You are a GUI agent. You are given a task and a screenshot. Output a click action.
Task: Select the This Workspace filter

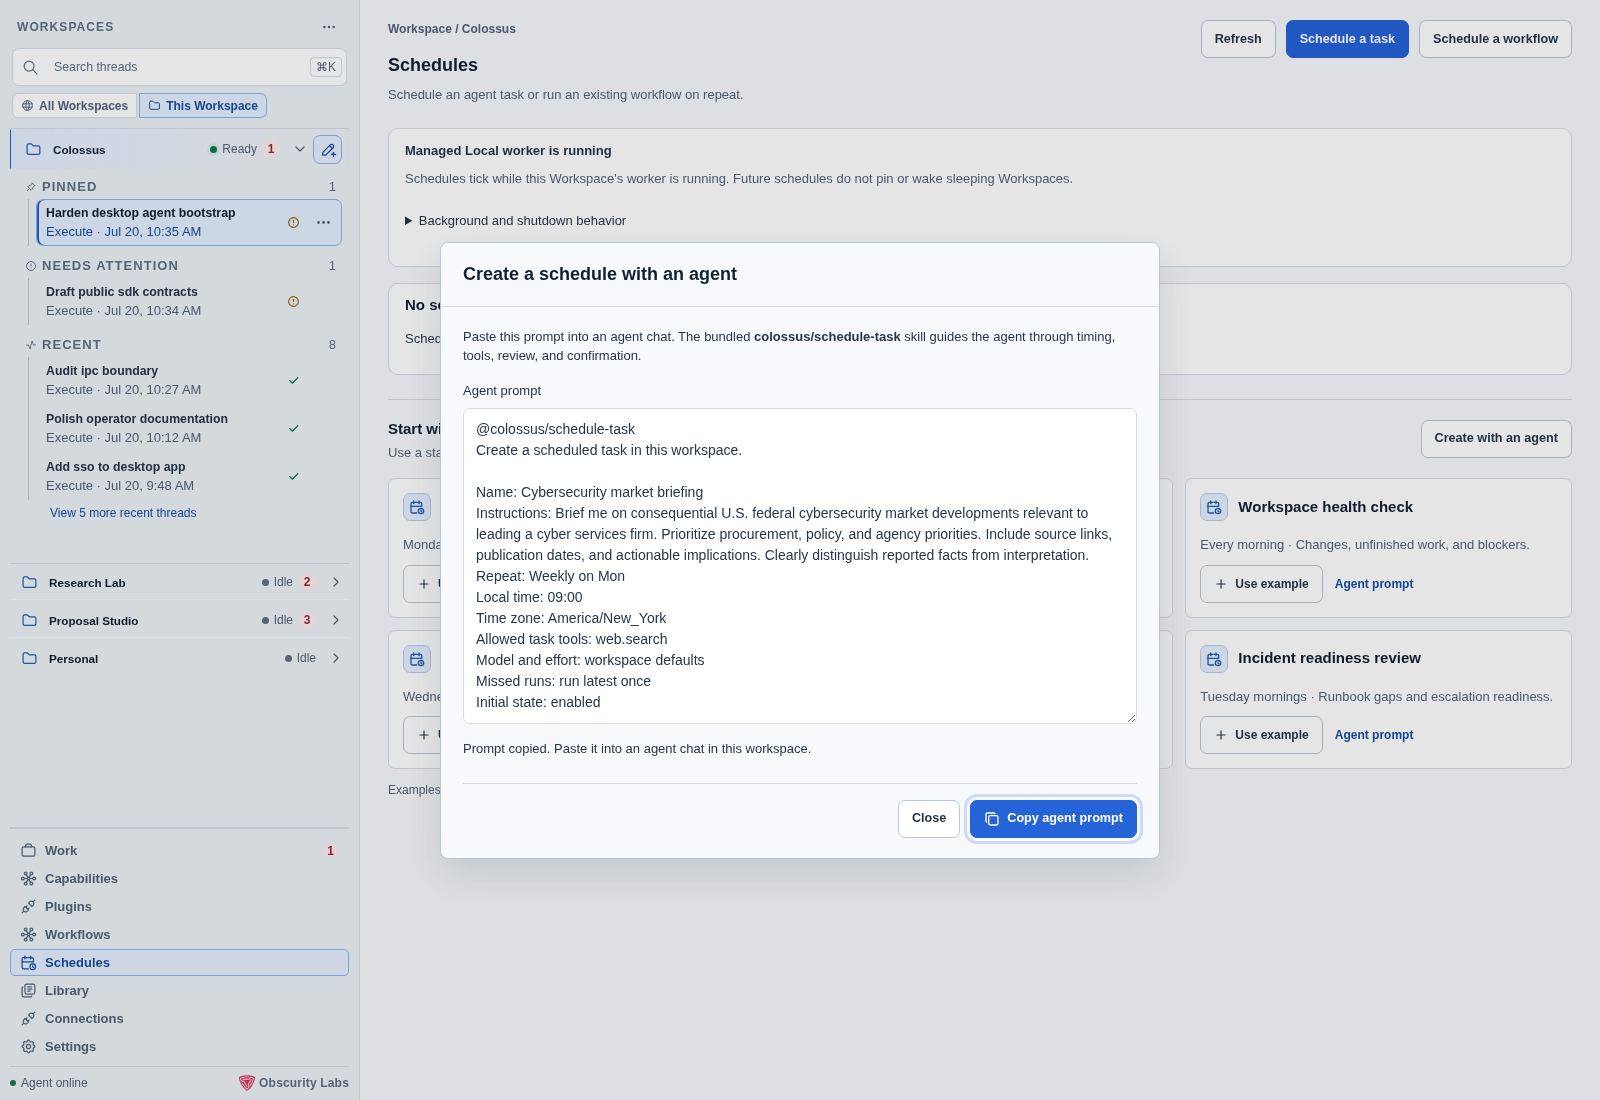[x=203, y=106]
